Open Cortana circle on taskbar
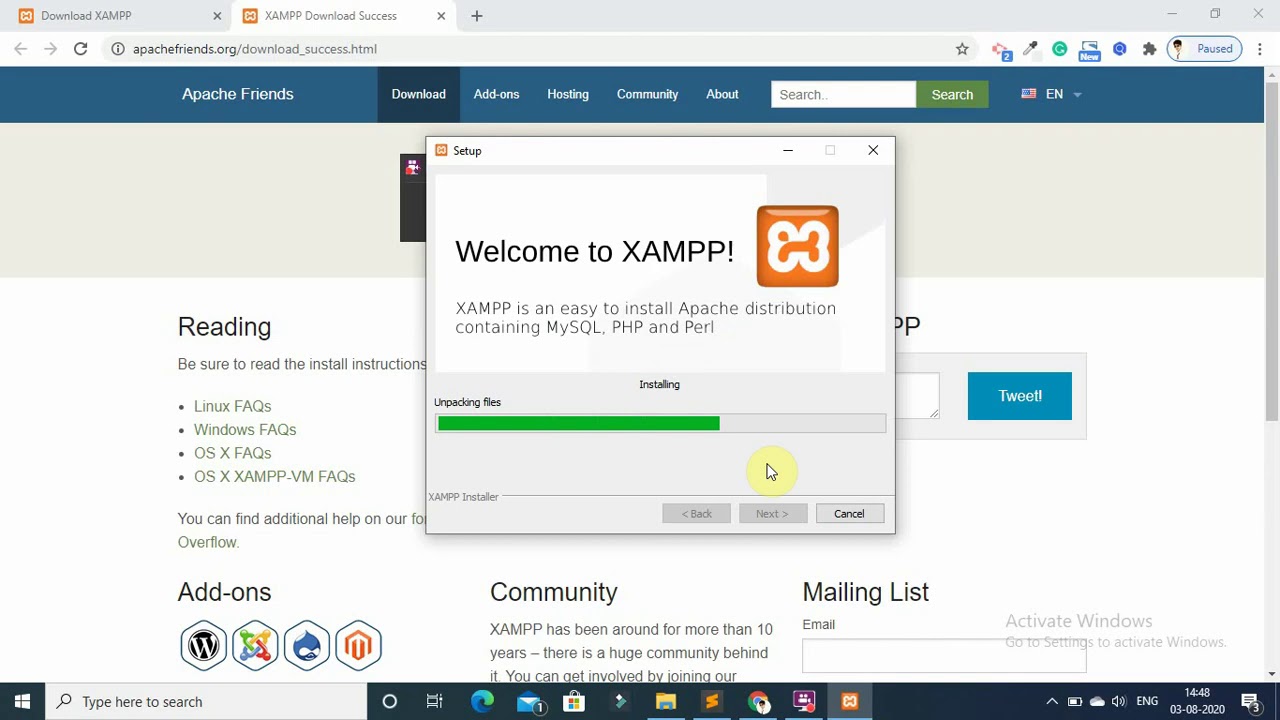 (389, 702)
